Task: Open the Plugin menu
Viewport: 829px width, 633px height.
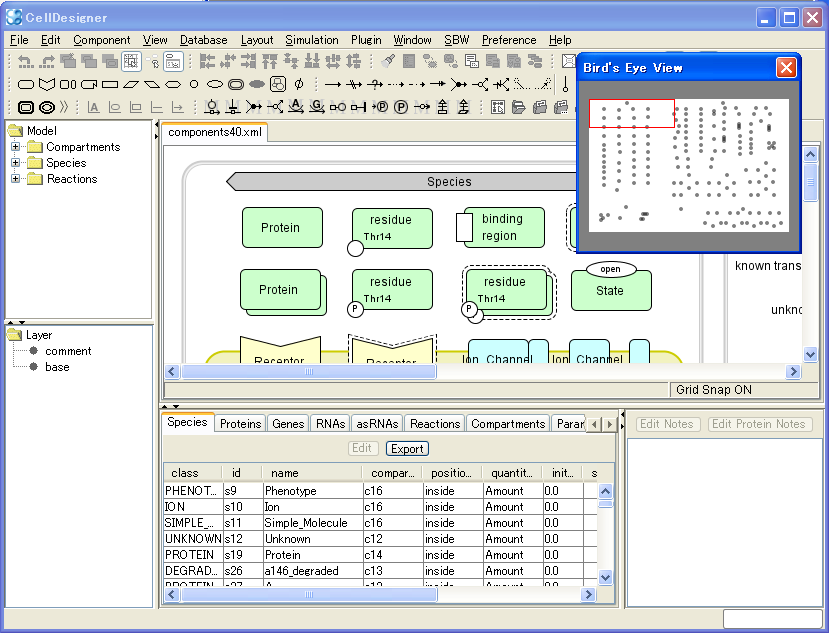Action: click(366, 40)
